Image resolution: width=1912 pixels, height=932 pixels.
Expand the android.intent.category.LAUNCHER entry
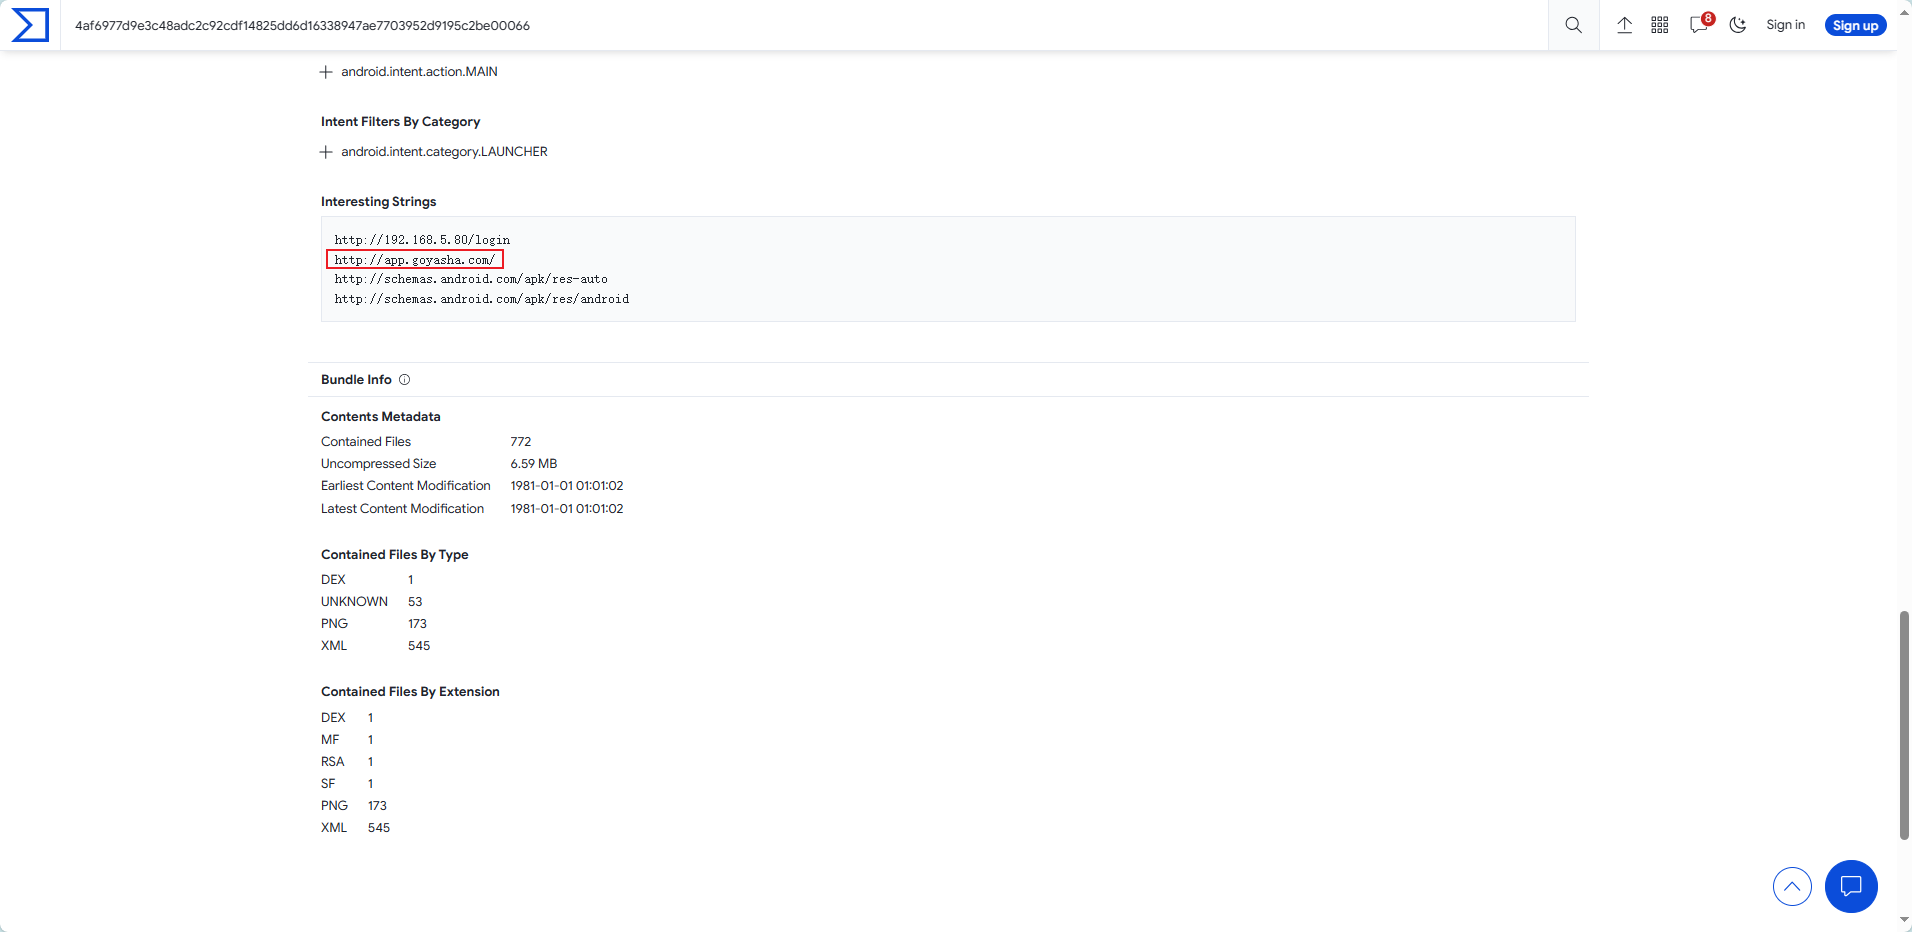[326, 152]
